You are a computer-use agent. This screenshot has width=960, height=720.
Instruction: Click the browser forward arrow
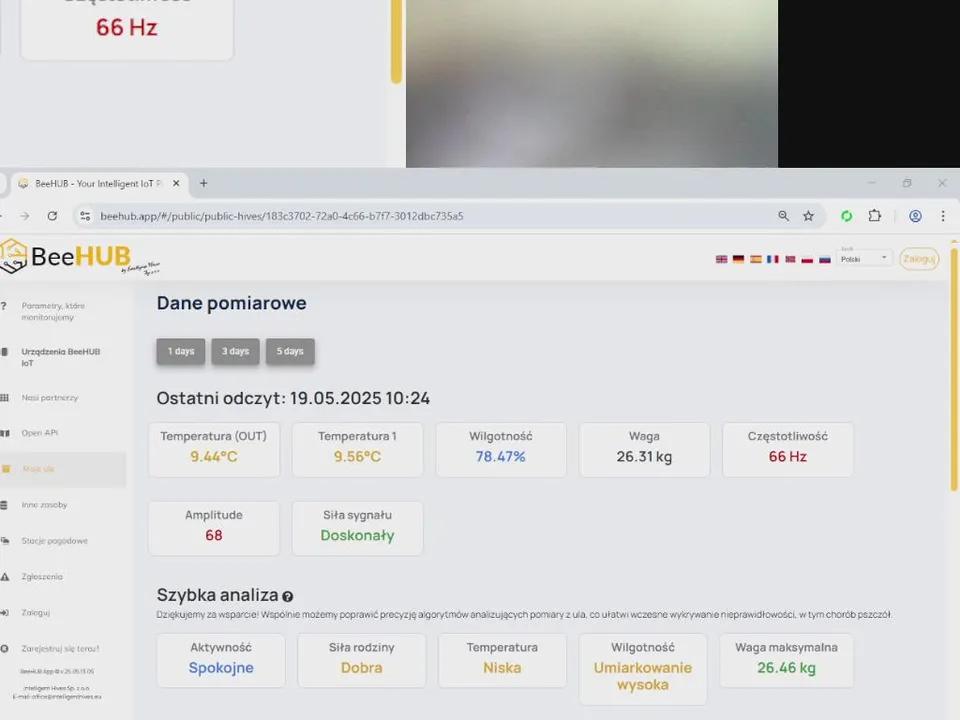click(x=24, y=216)
